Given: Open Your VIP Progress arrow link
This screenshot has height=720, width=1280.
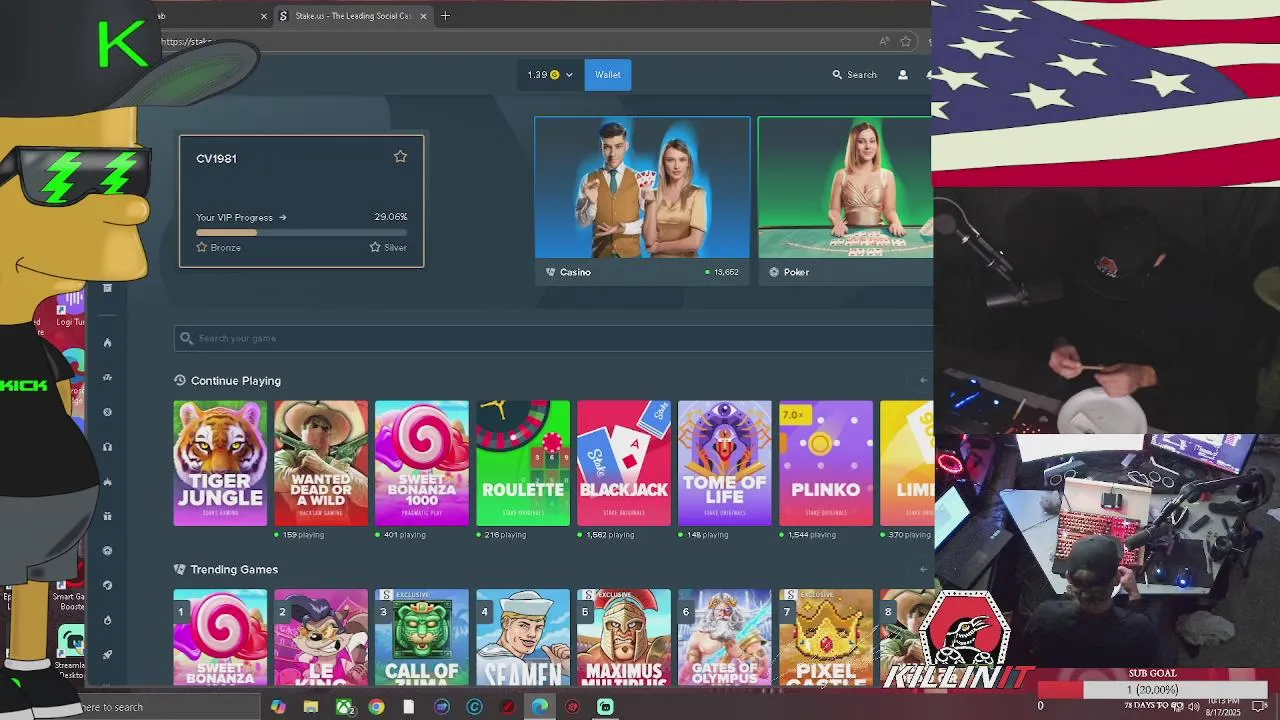Looking at the screenshot, I should pos(241,217).
